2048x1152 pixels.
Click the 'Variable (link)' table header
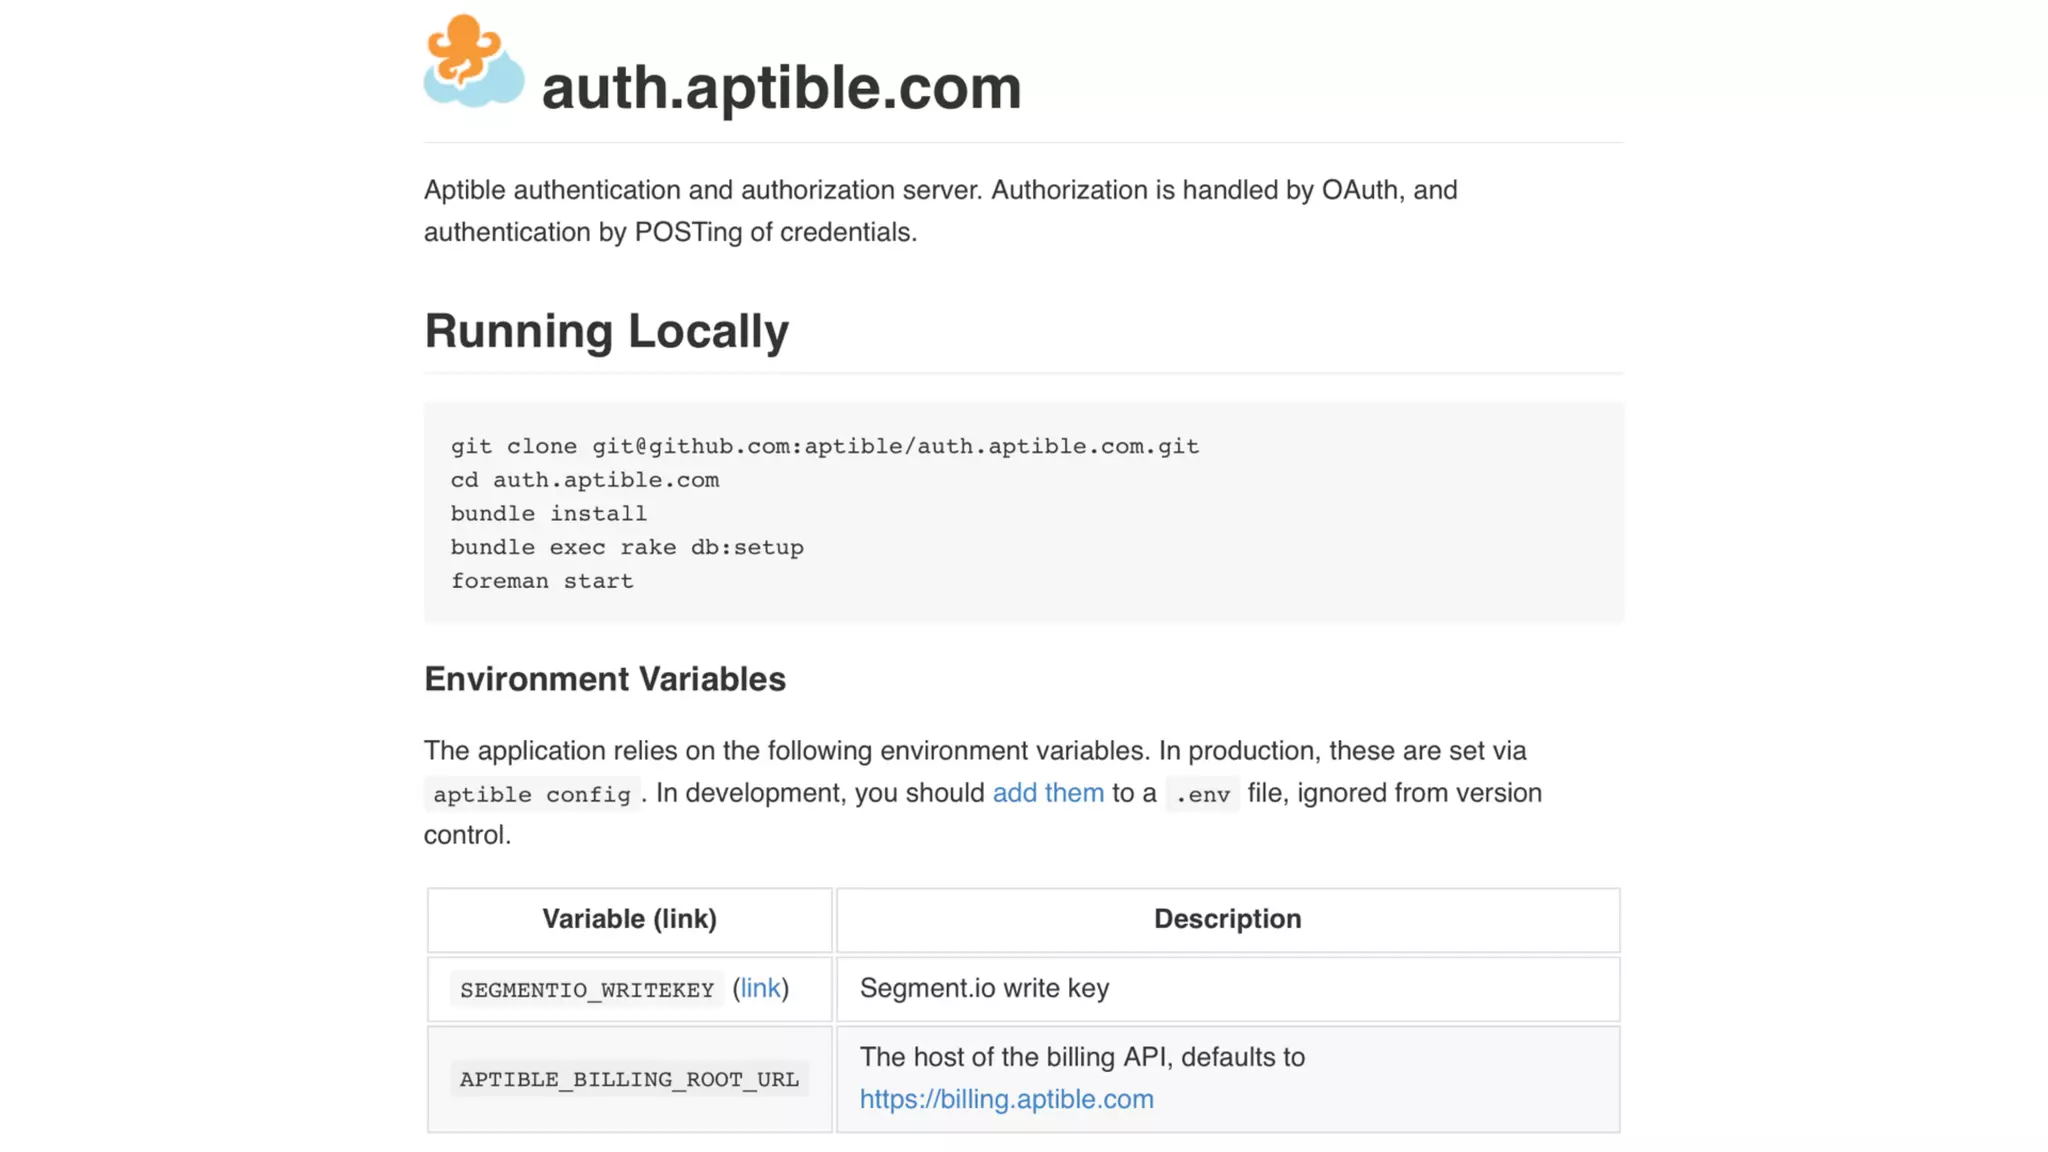[x=629, y=919]
